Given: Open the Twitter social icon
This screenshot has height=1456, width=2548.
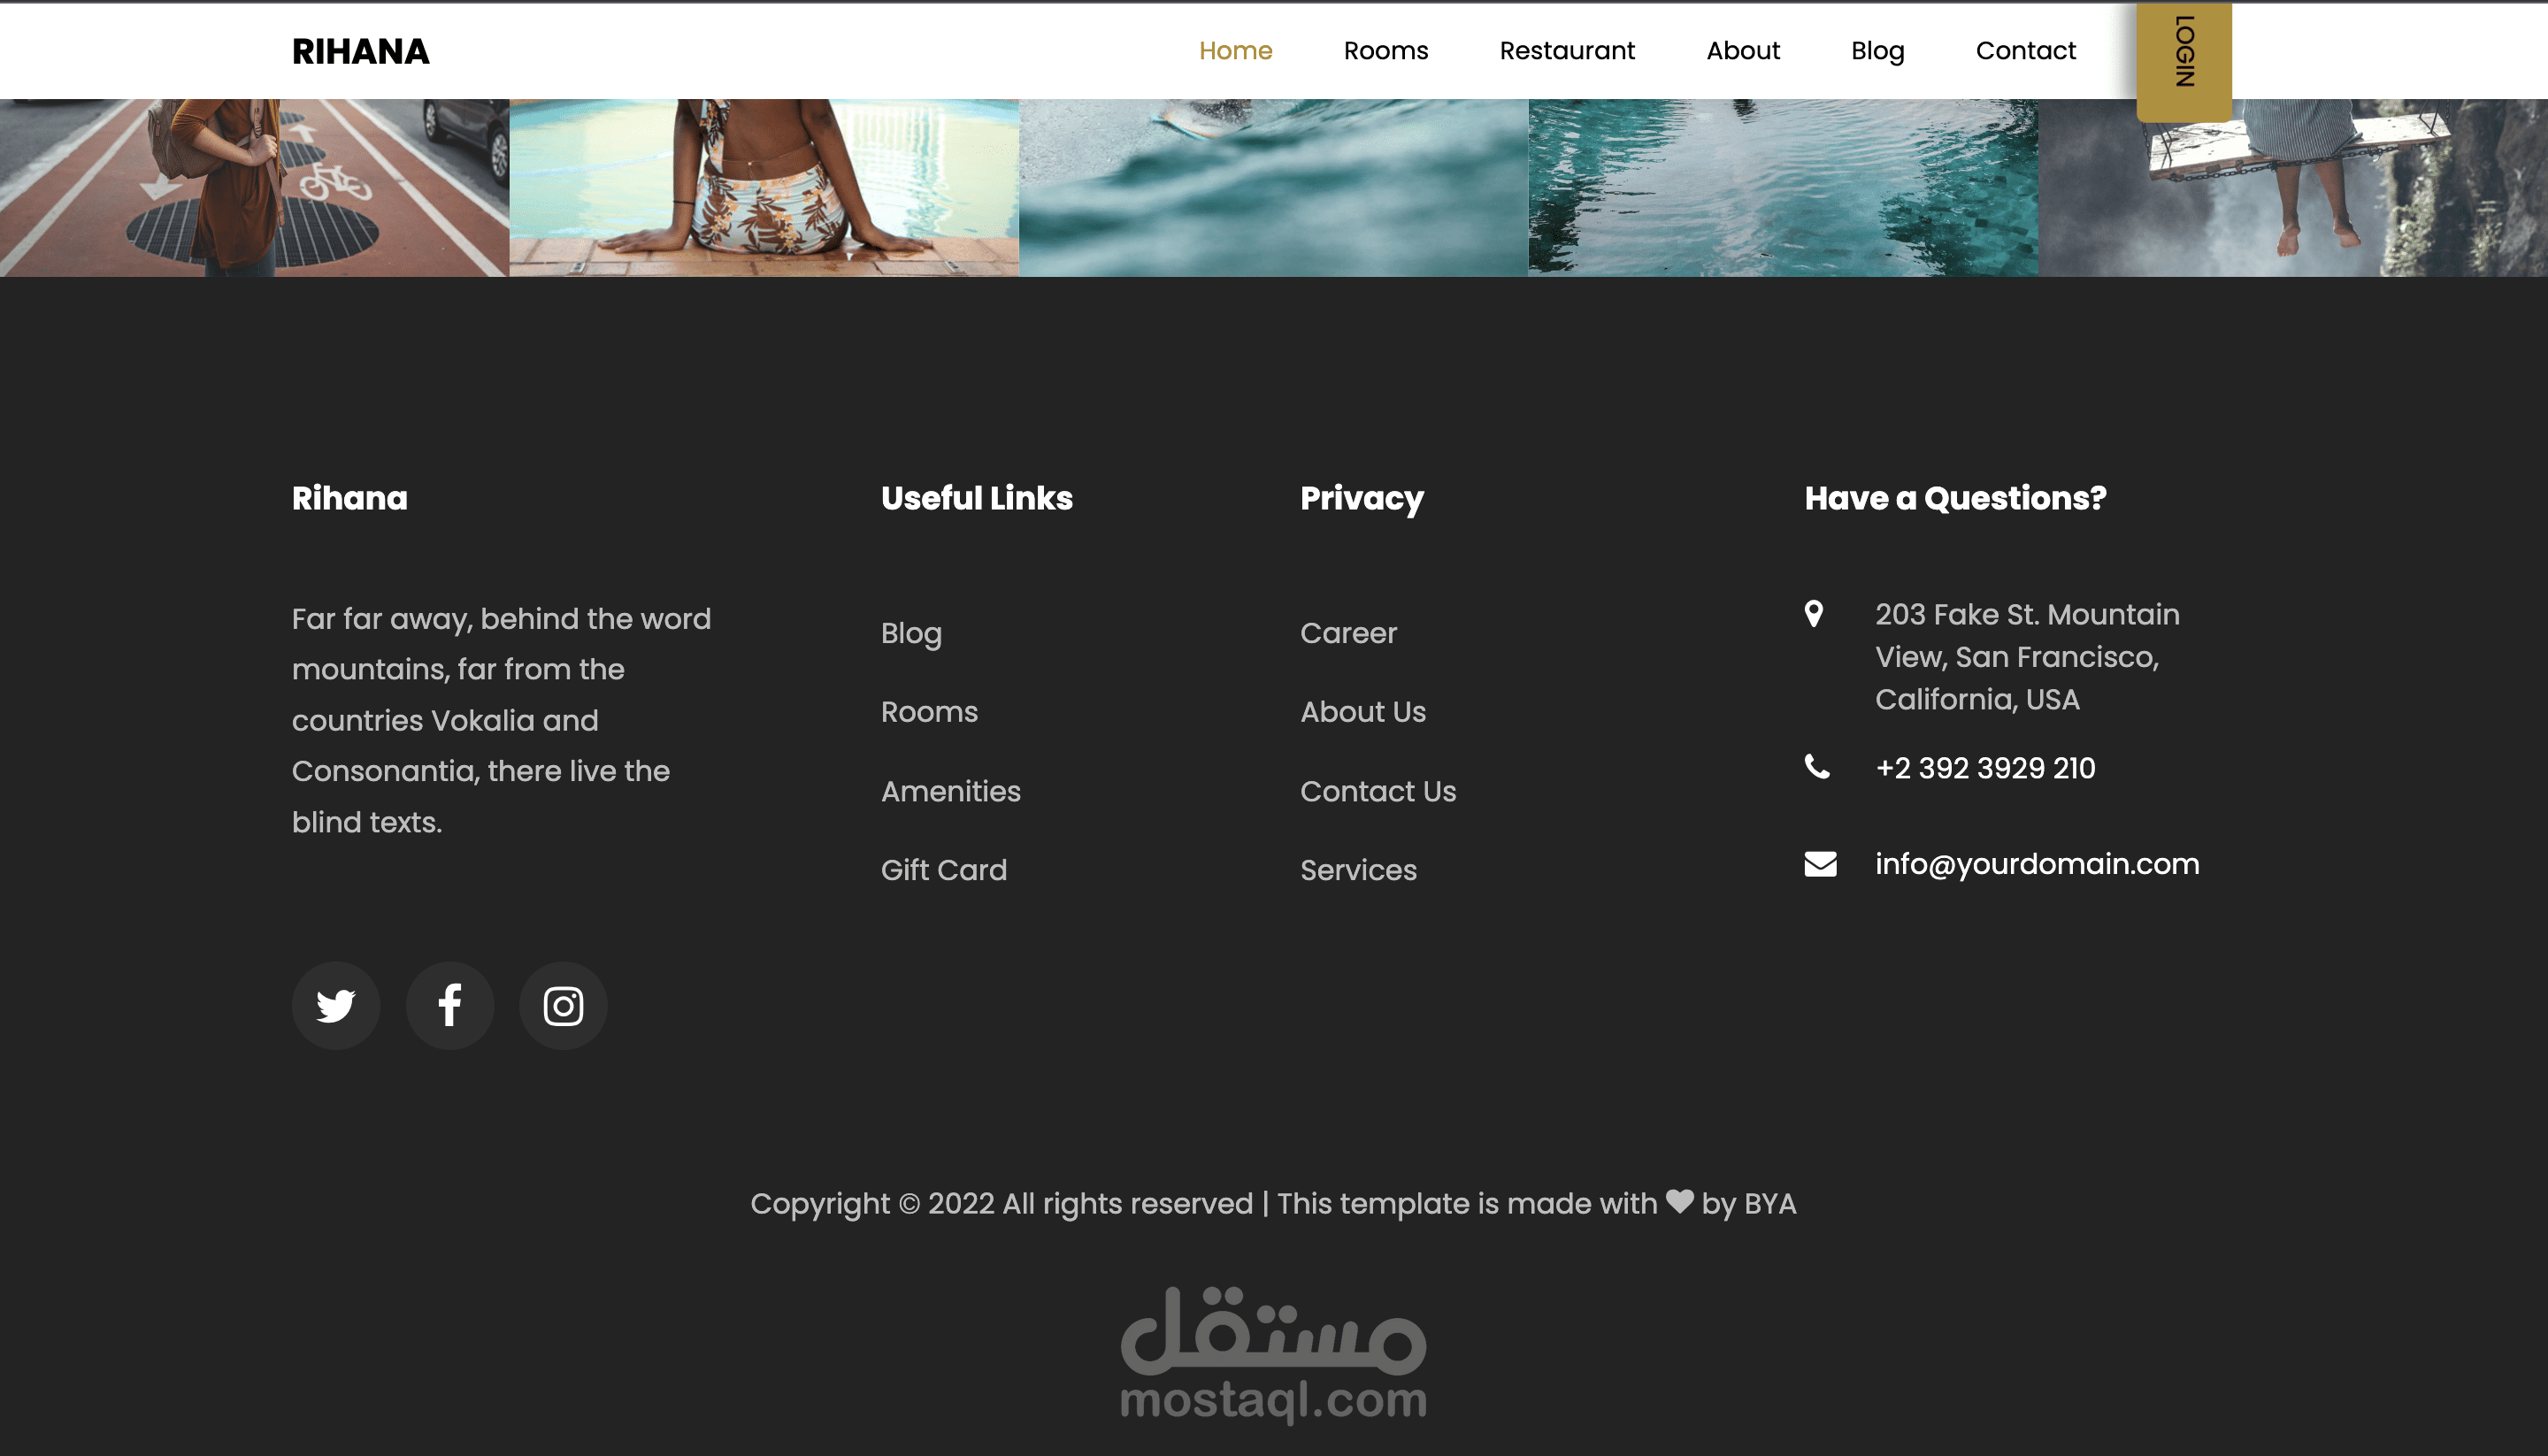Looking at the screenshot, I should pos(335,1005).
